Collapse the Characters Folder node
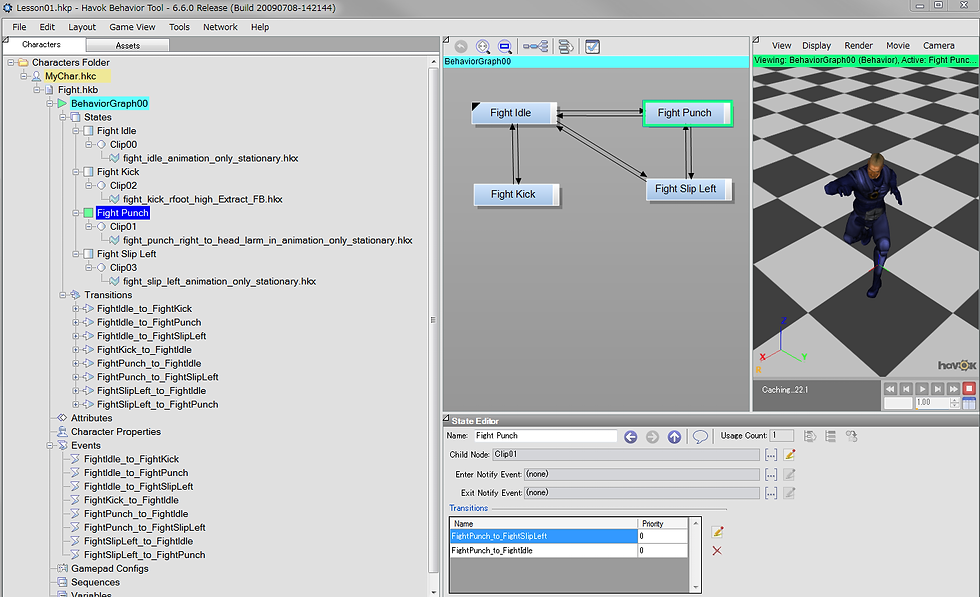Viewport: 980px width, 597px height. coord(11,63)
